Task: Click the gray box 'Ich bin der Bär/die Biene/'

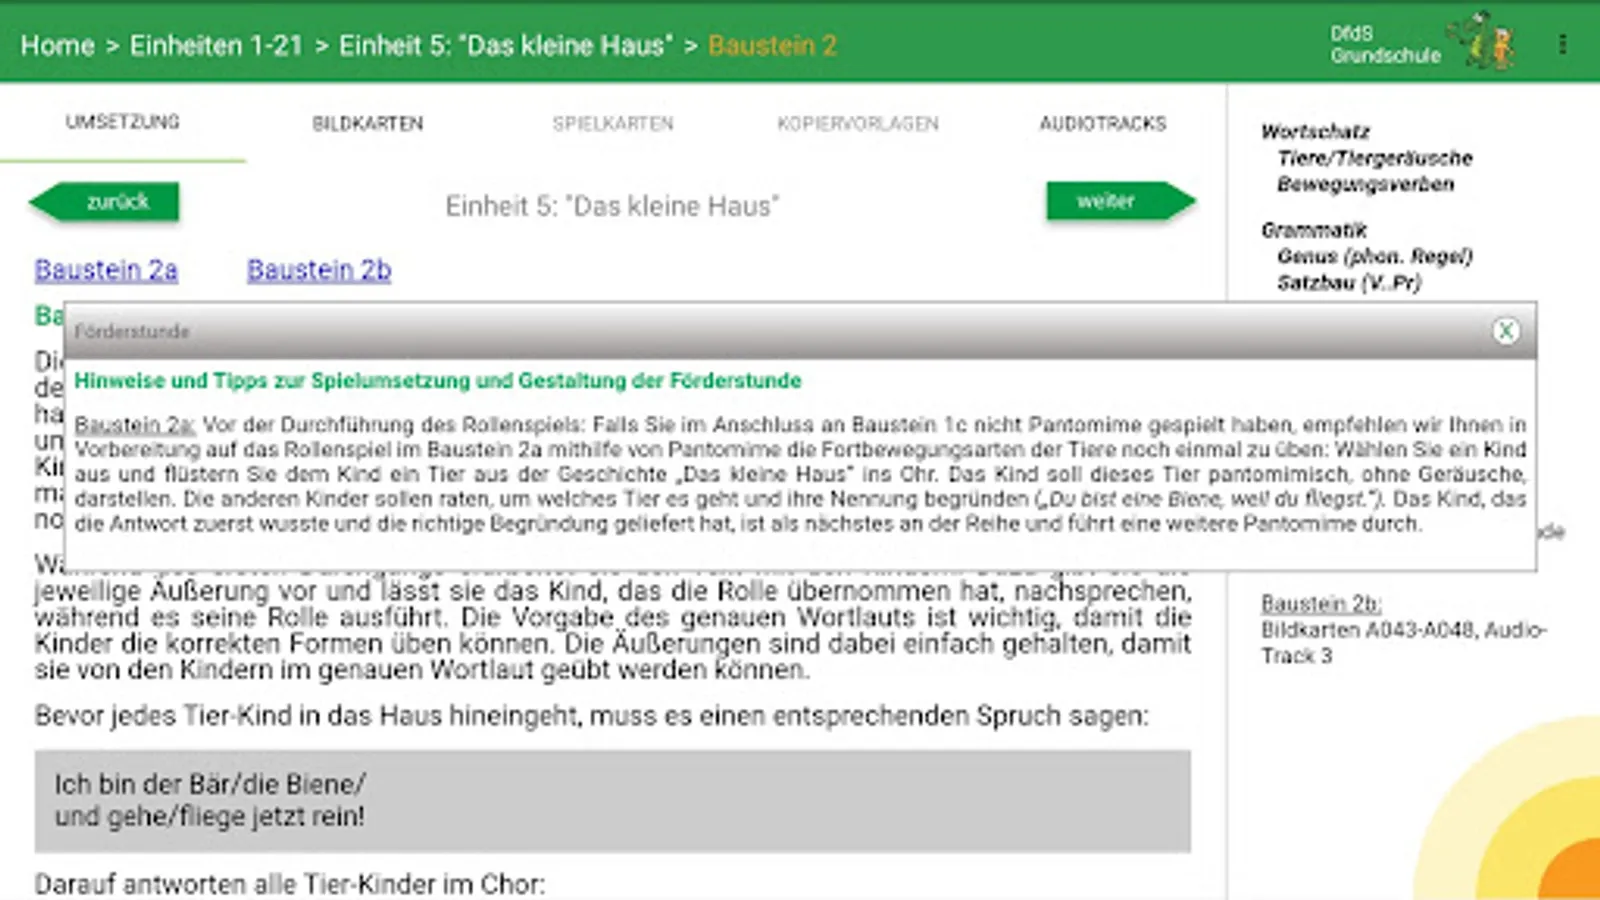Action: tap(612, 801)
